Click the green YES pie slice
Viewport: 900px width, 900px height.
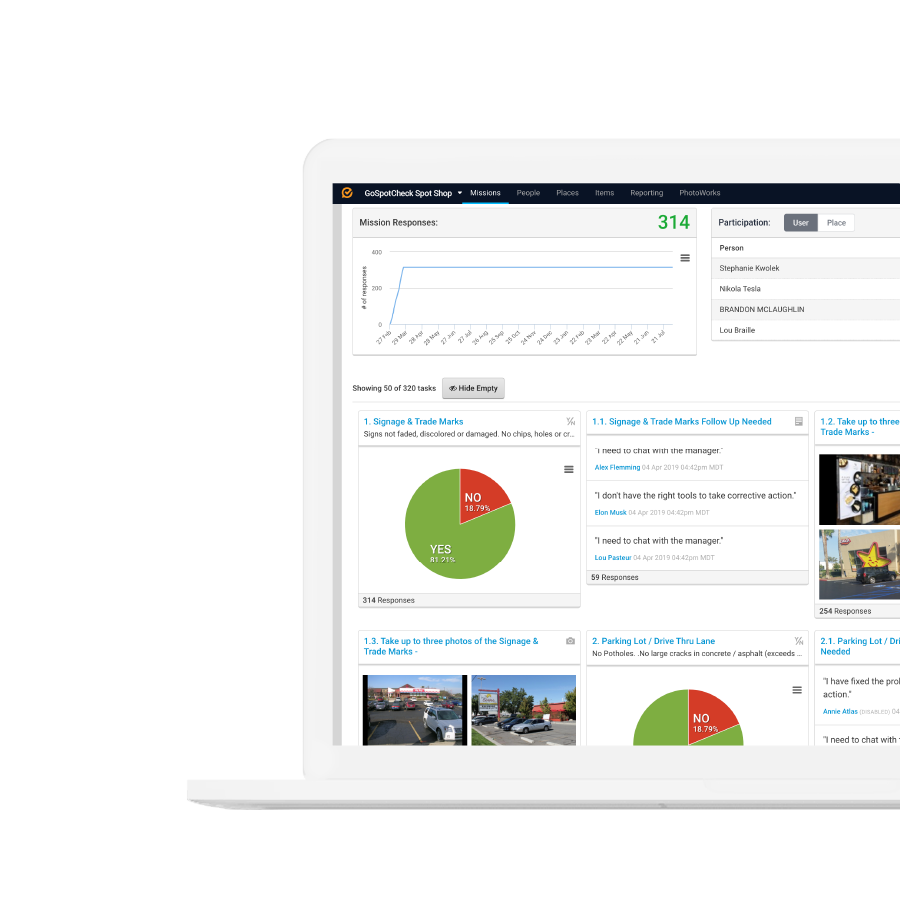pyautogui.click(x=441, y=549)
